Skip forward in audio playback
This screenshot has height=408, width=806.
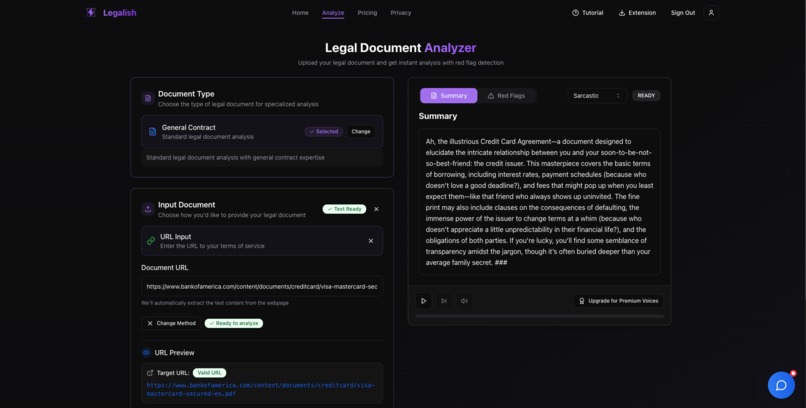(x=444, y=301)
